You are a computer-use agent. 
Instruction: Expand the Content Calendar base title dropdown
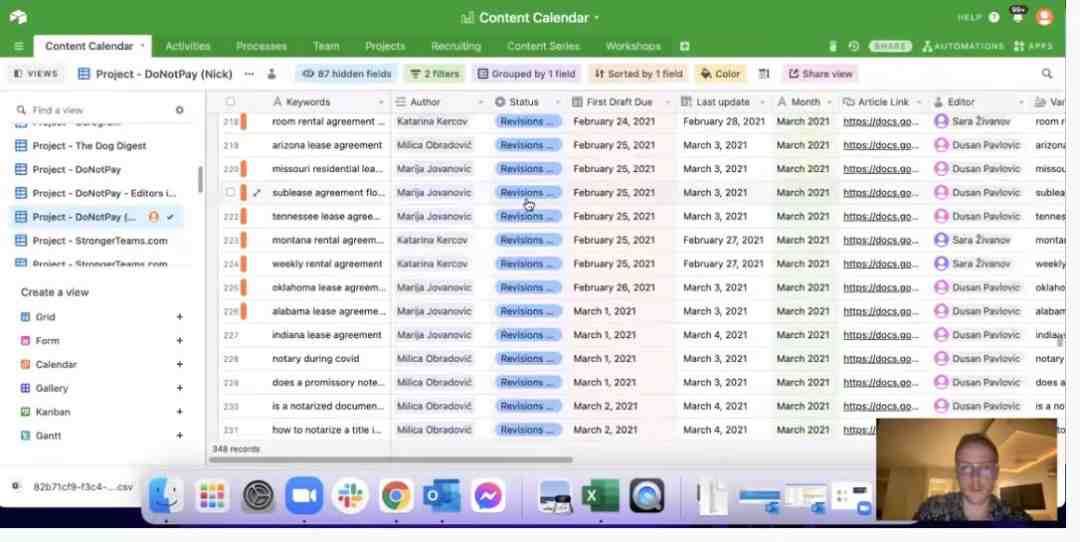(596, 18)
